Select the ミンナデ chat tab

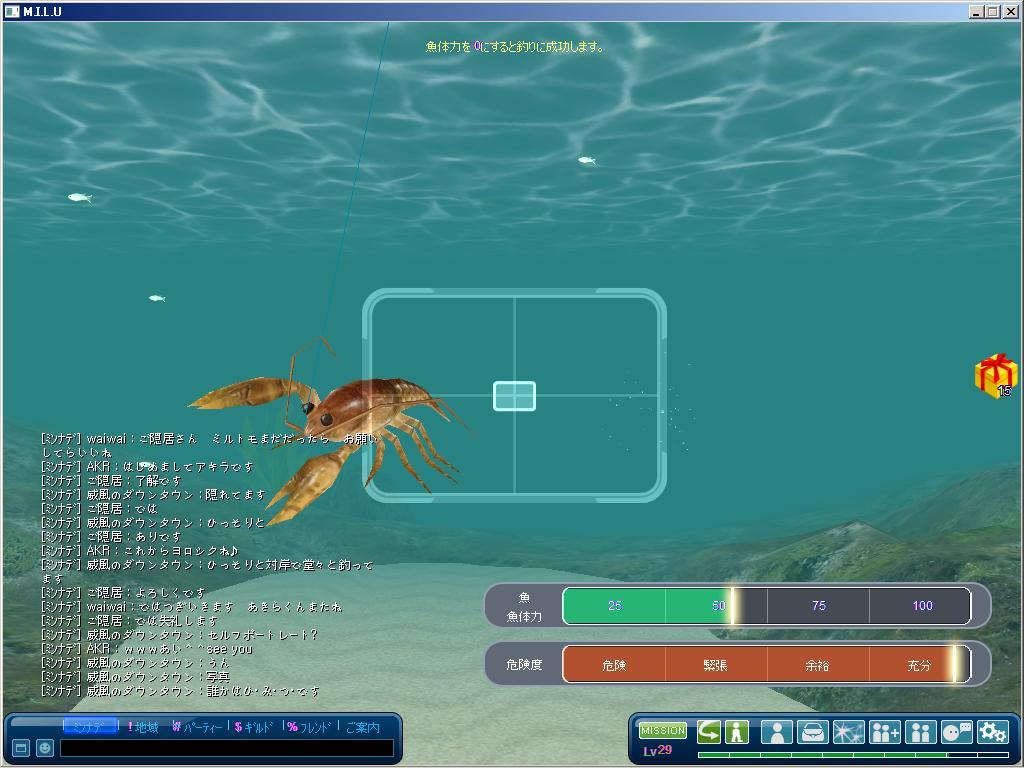[x=89, y=727]
